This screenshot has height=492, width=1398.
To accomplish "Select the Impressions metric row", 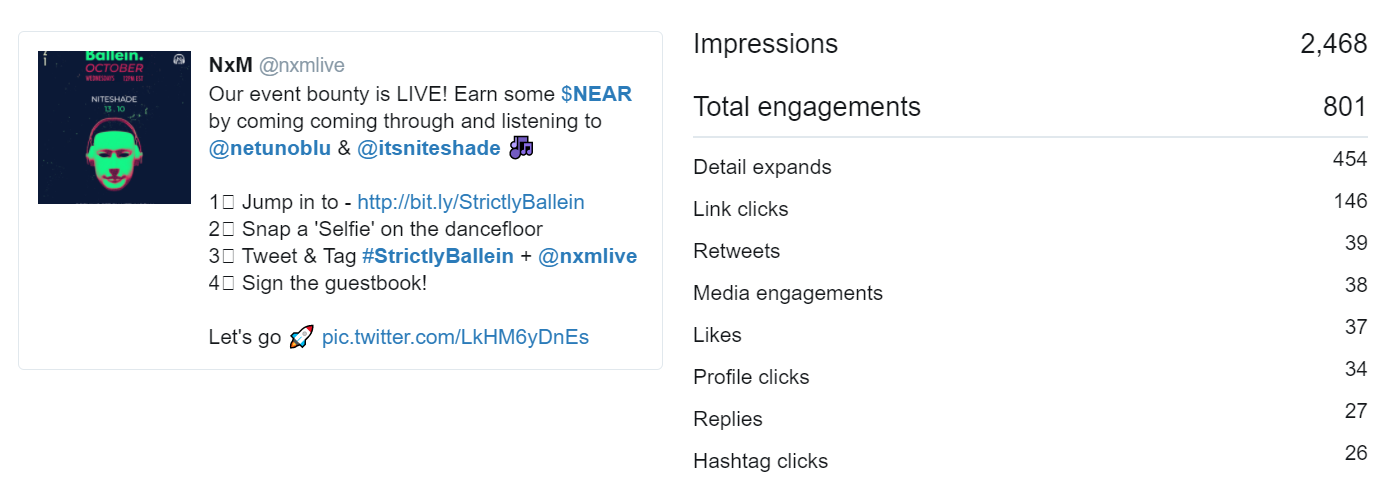I will [x=1030, y=44].
